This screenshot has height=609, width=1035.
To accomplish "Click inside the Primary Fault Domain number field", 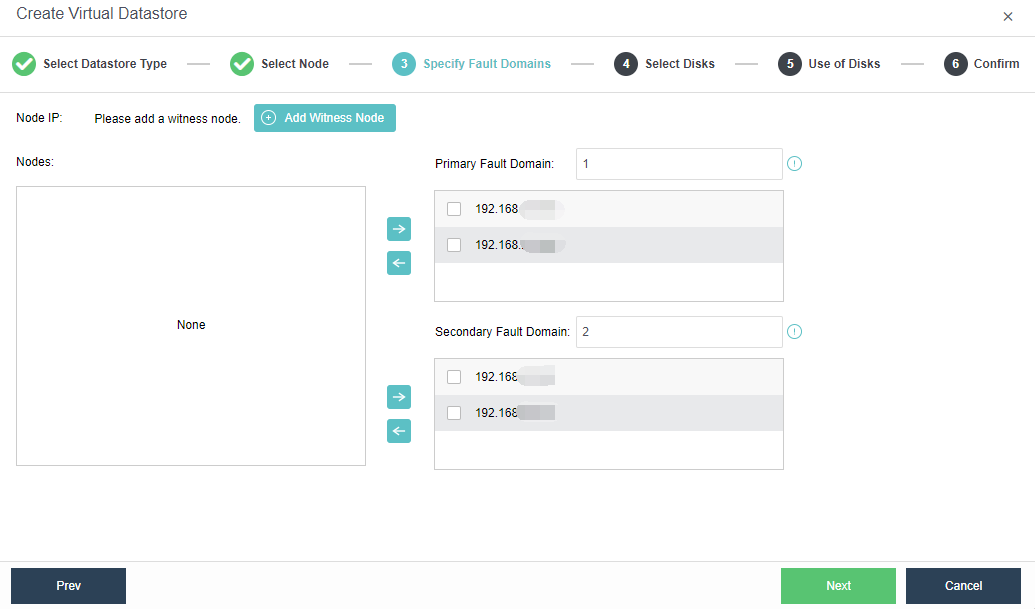I will point(678,163).
